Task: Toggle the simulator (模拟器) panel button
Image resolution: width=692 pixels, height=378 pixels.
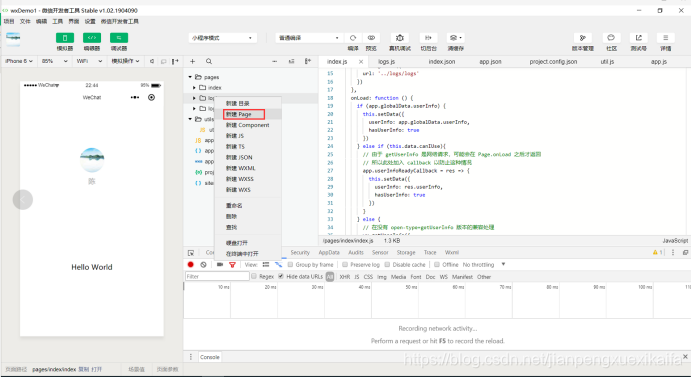Action: click(x=65, y=38)
